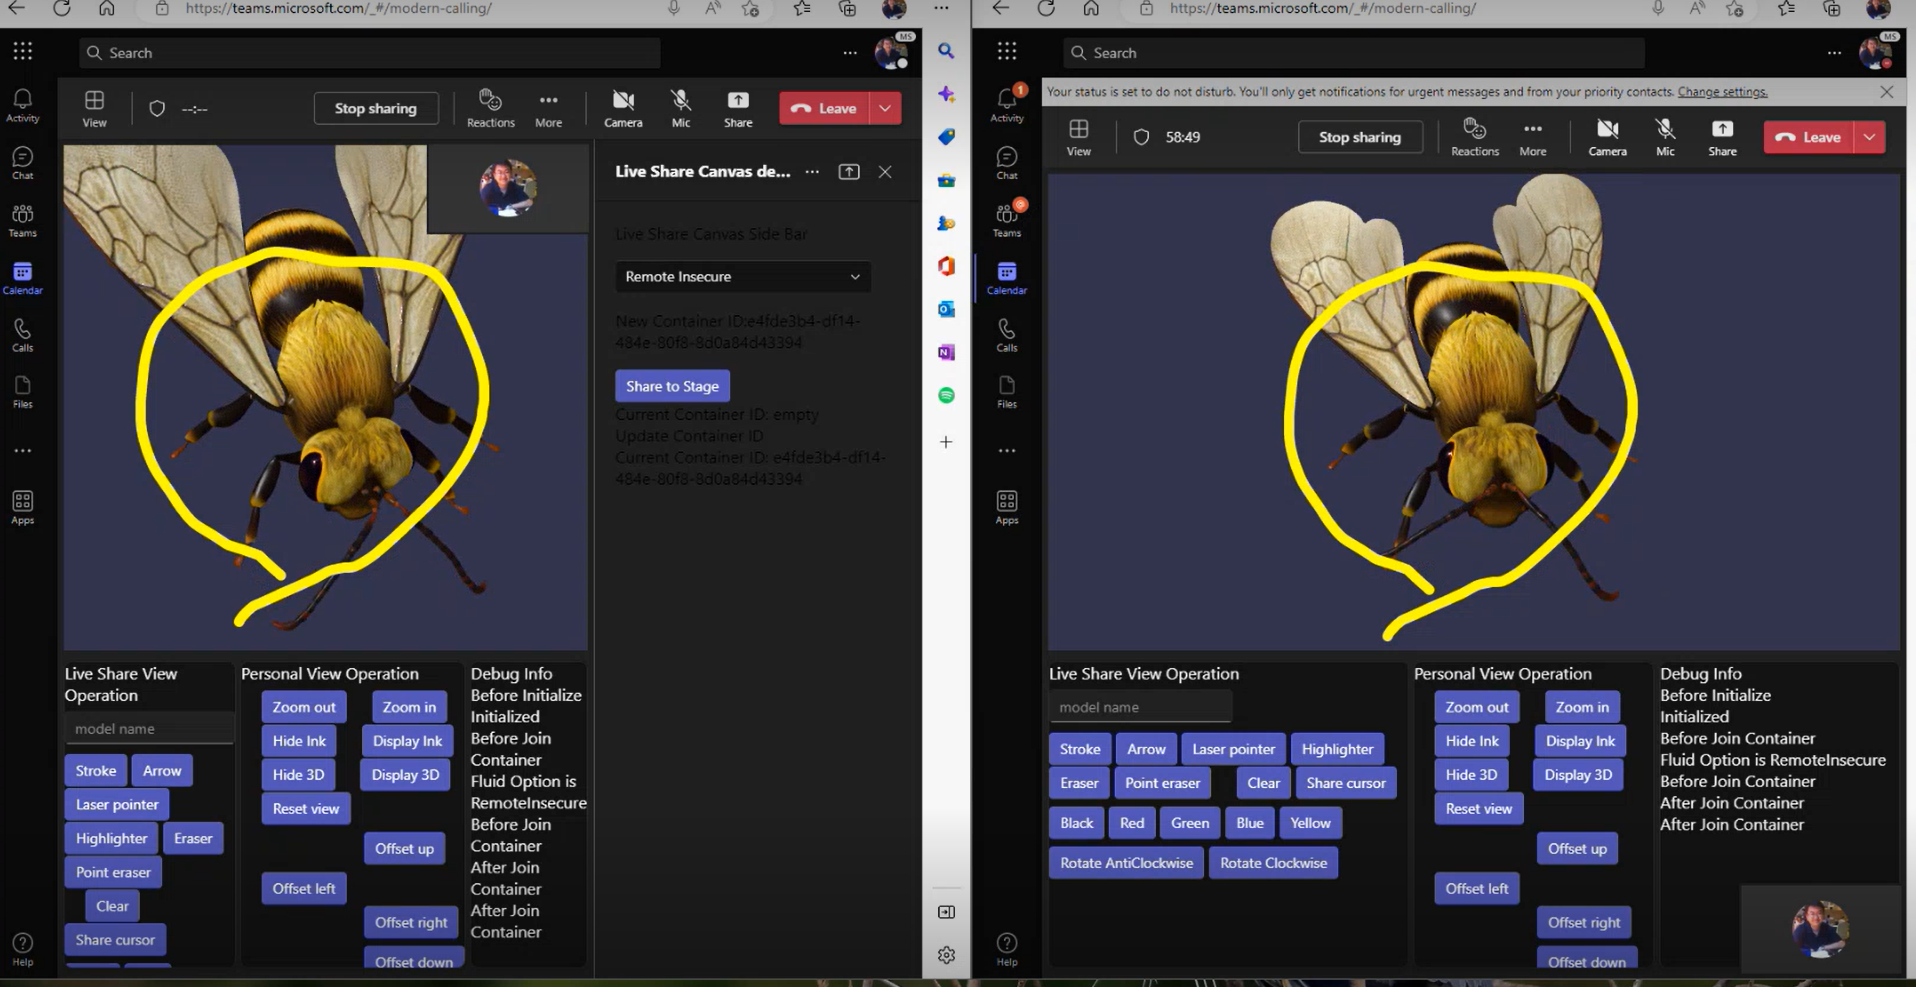The height and width of the screenshot is (987, 1916).
Task: Open Chat in the left Teams window
Action: coord(22,162)
